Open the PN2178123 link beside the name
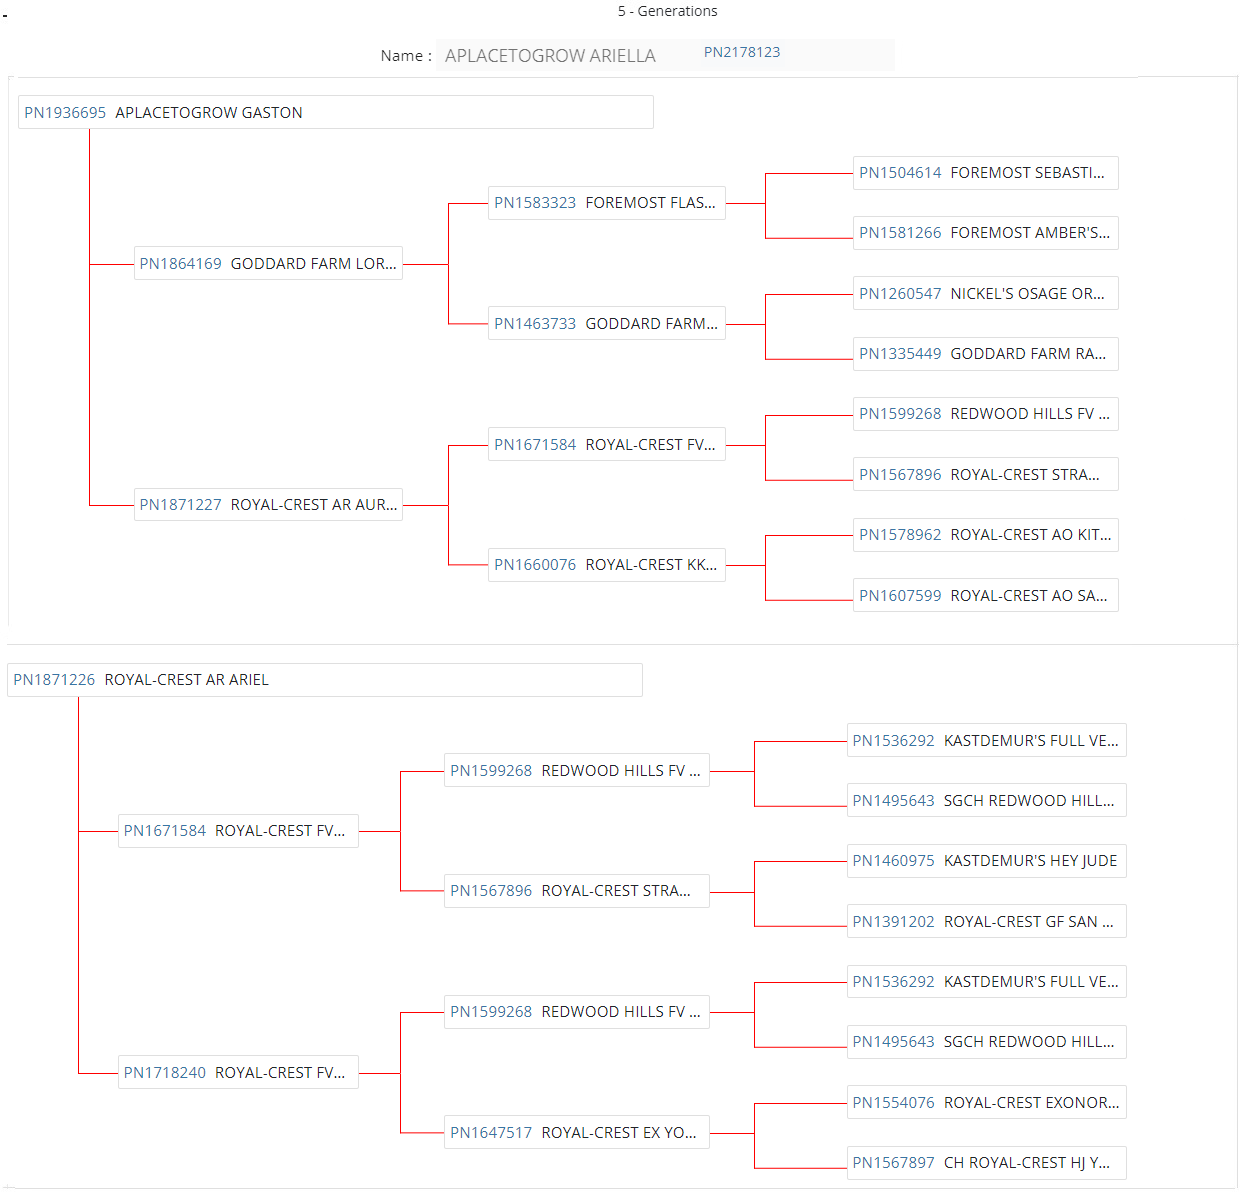 [741, 53]
